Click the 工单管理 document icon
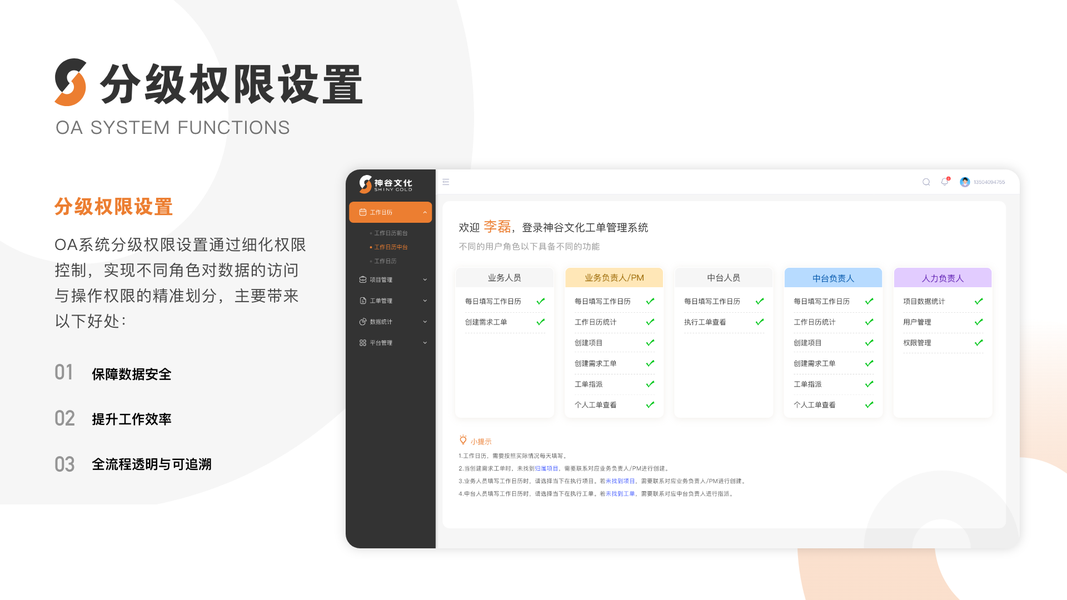This screenshot has height=600, width=1067. tap(363, 301)
